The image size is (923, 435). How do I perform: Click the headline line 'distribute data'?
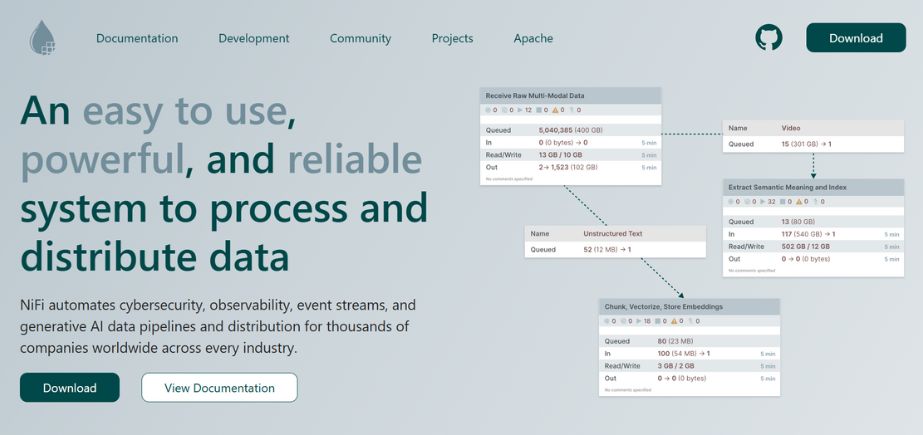pos(155,257)
